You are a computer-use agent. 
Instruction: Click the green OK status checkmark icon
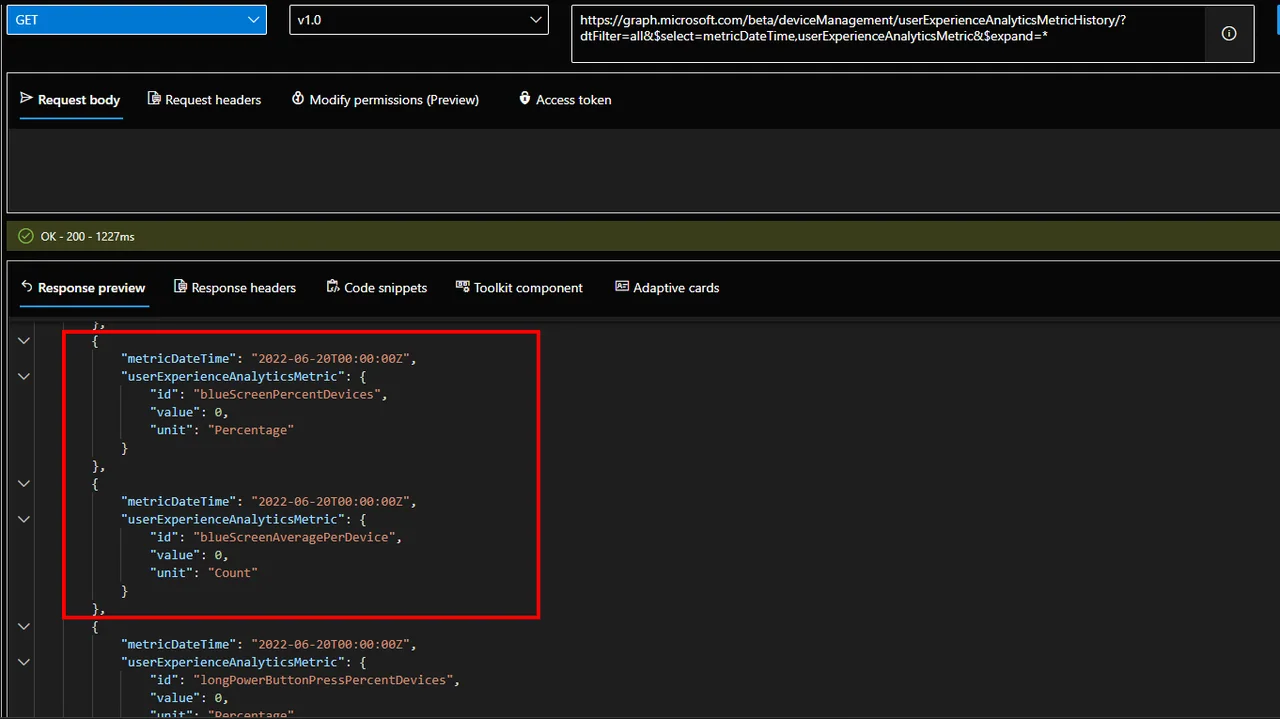(x=26, y=237)
